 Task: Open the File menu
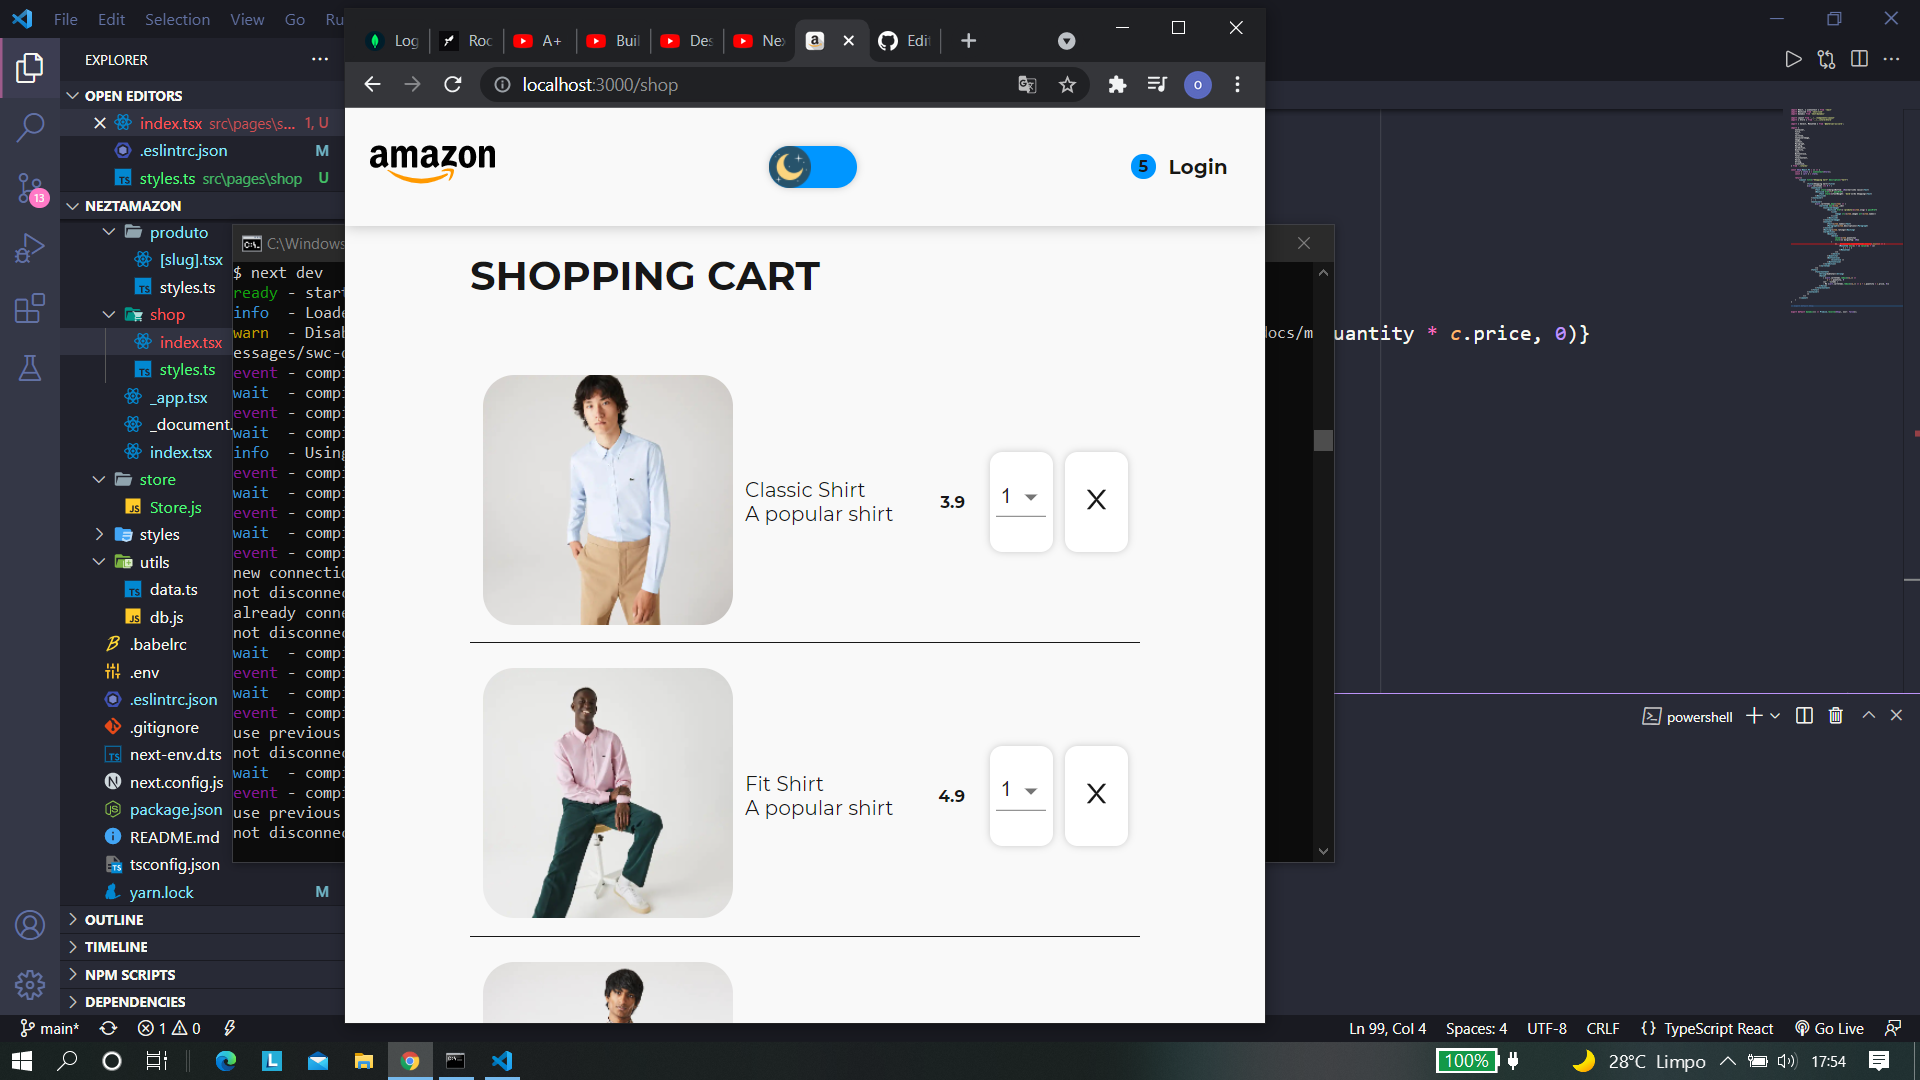65,19
